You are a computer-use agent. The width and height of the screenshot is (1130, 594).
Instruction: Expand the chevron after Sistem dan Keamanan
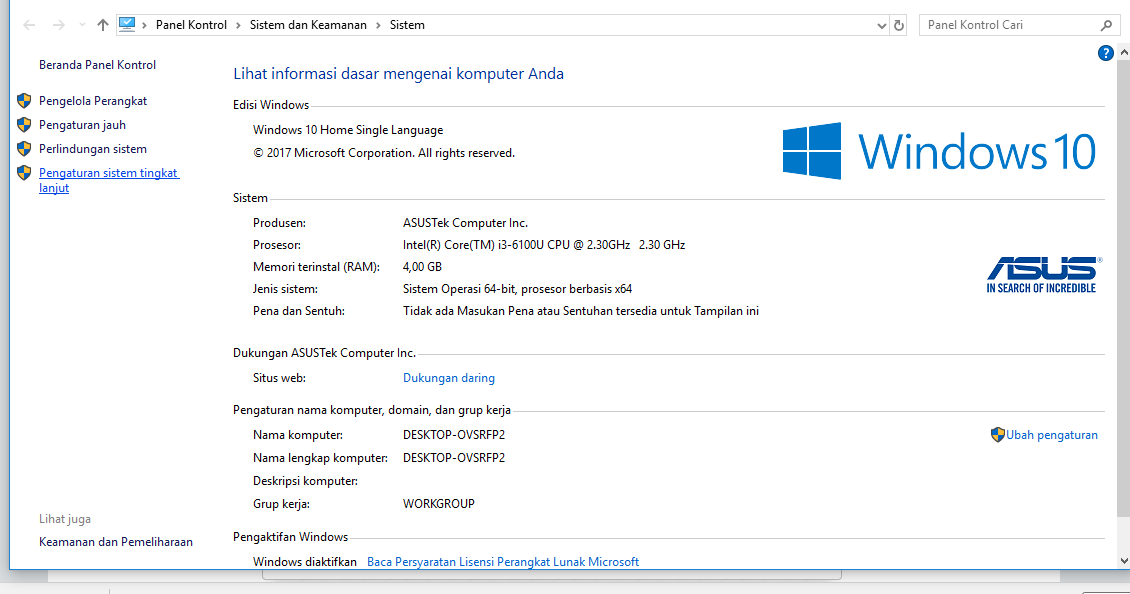[379, 25]
